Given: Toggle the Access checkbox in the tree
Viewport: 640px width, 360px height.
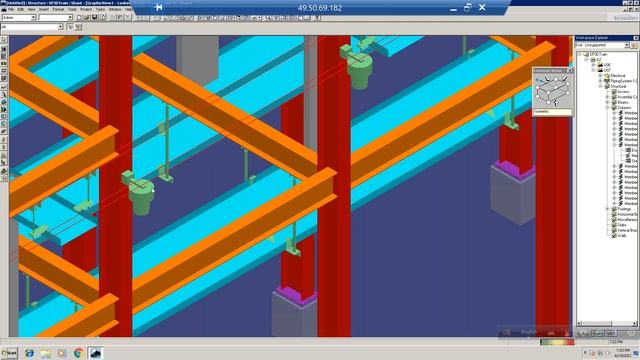Looking at the screenshot, I should (614, 92).
